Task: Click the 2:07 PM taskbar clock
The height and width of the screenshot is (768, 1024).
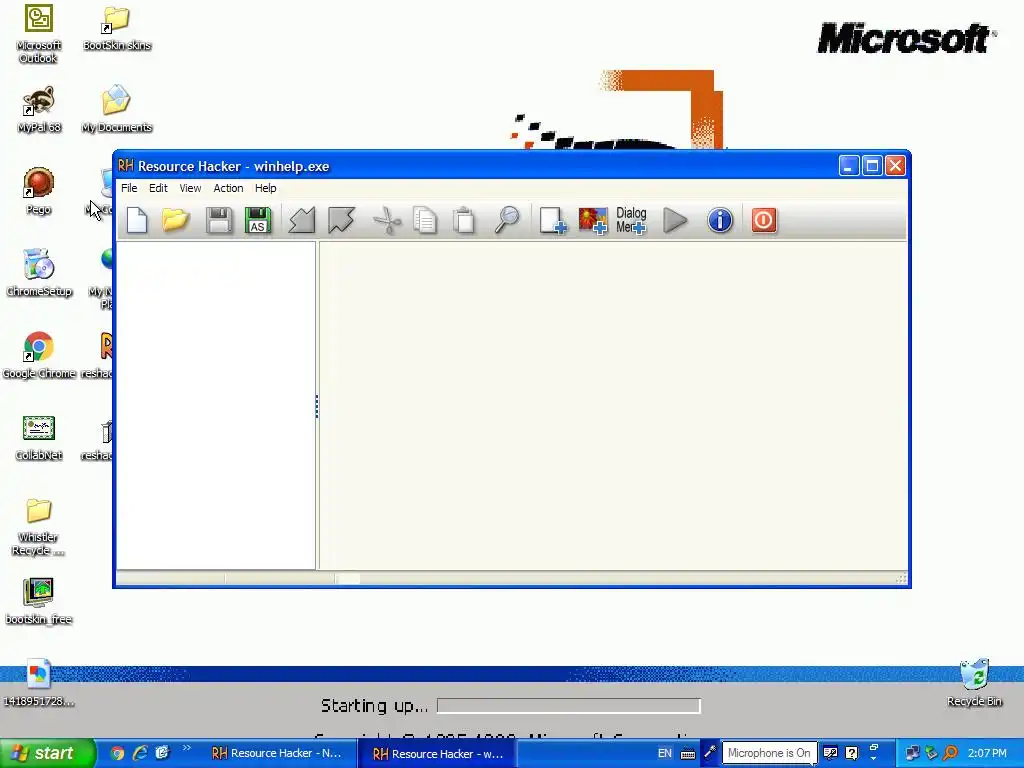Action: point(987,753)
